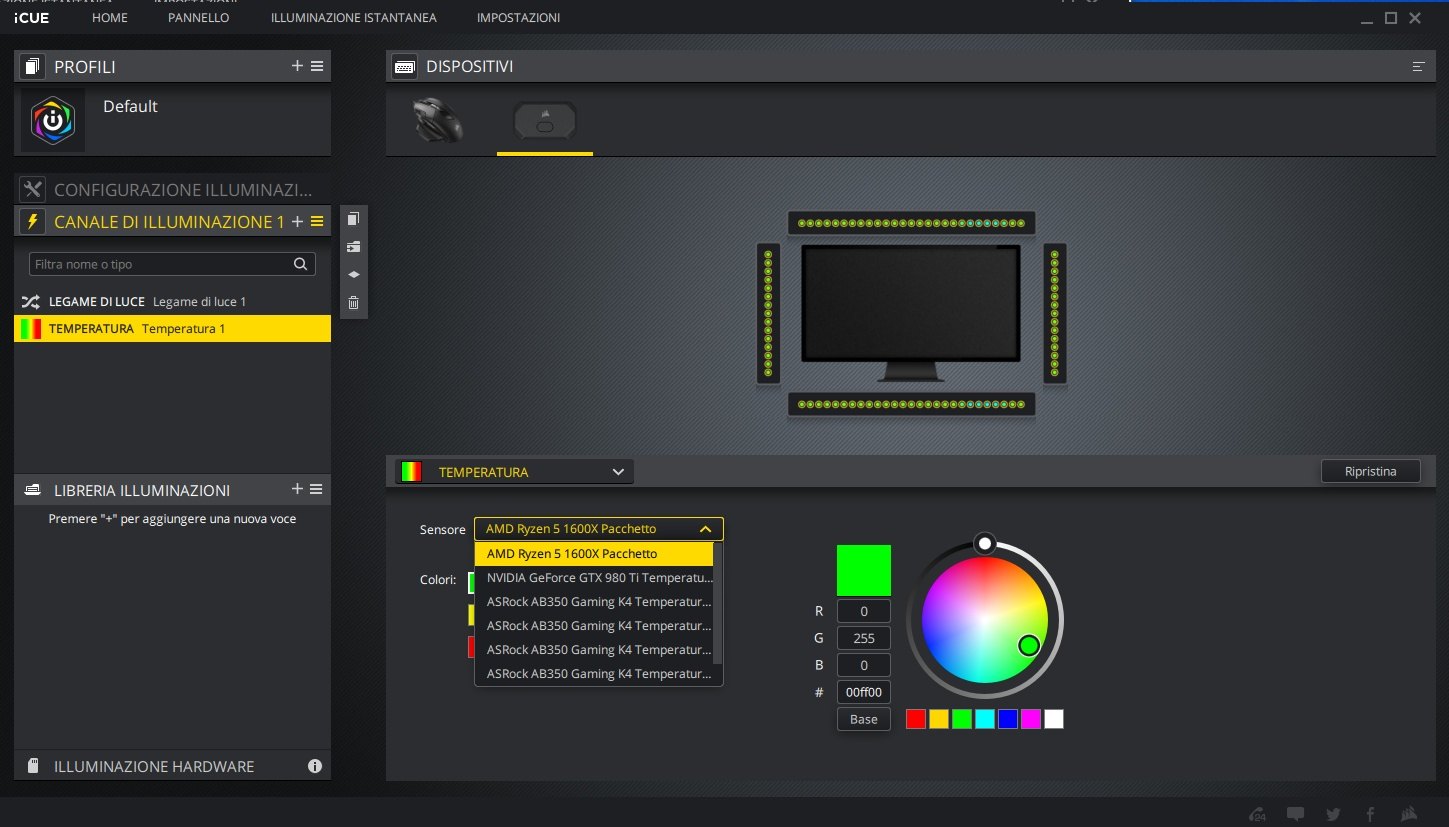This screenshot has width=1449, height=827.
Task: Open the Twitter link icon
Action: [1333, 813]
